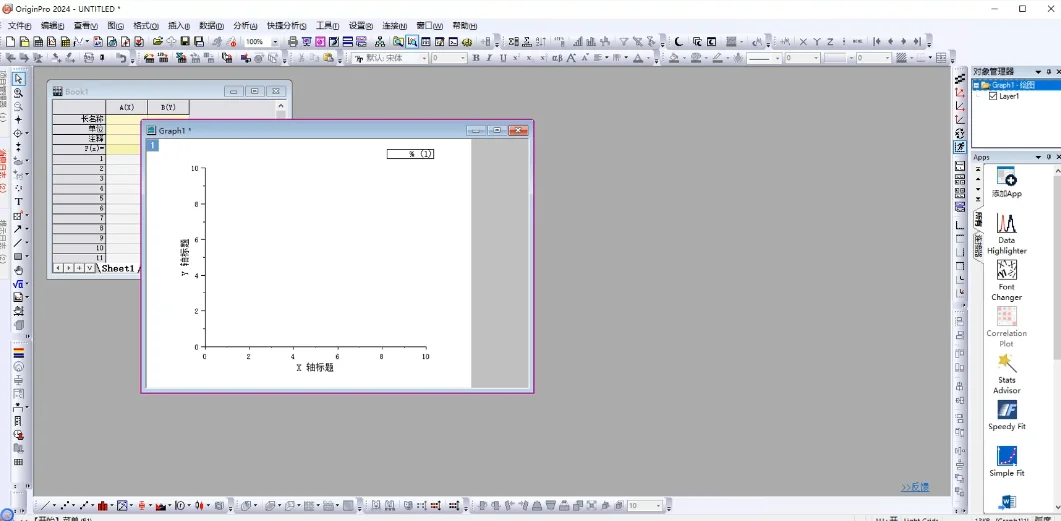Open the zoom 100% dropdown

275,42
